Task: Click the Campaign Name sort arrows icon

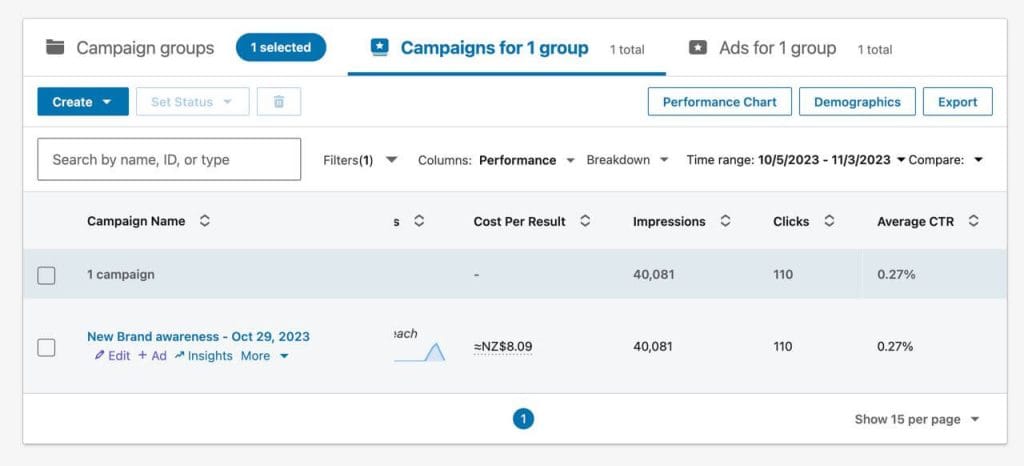Action: [x=205, y=222]
